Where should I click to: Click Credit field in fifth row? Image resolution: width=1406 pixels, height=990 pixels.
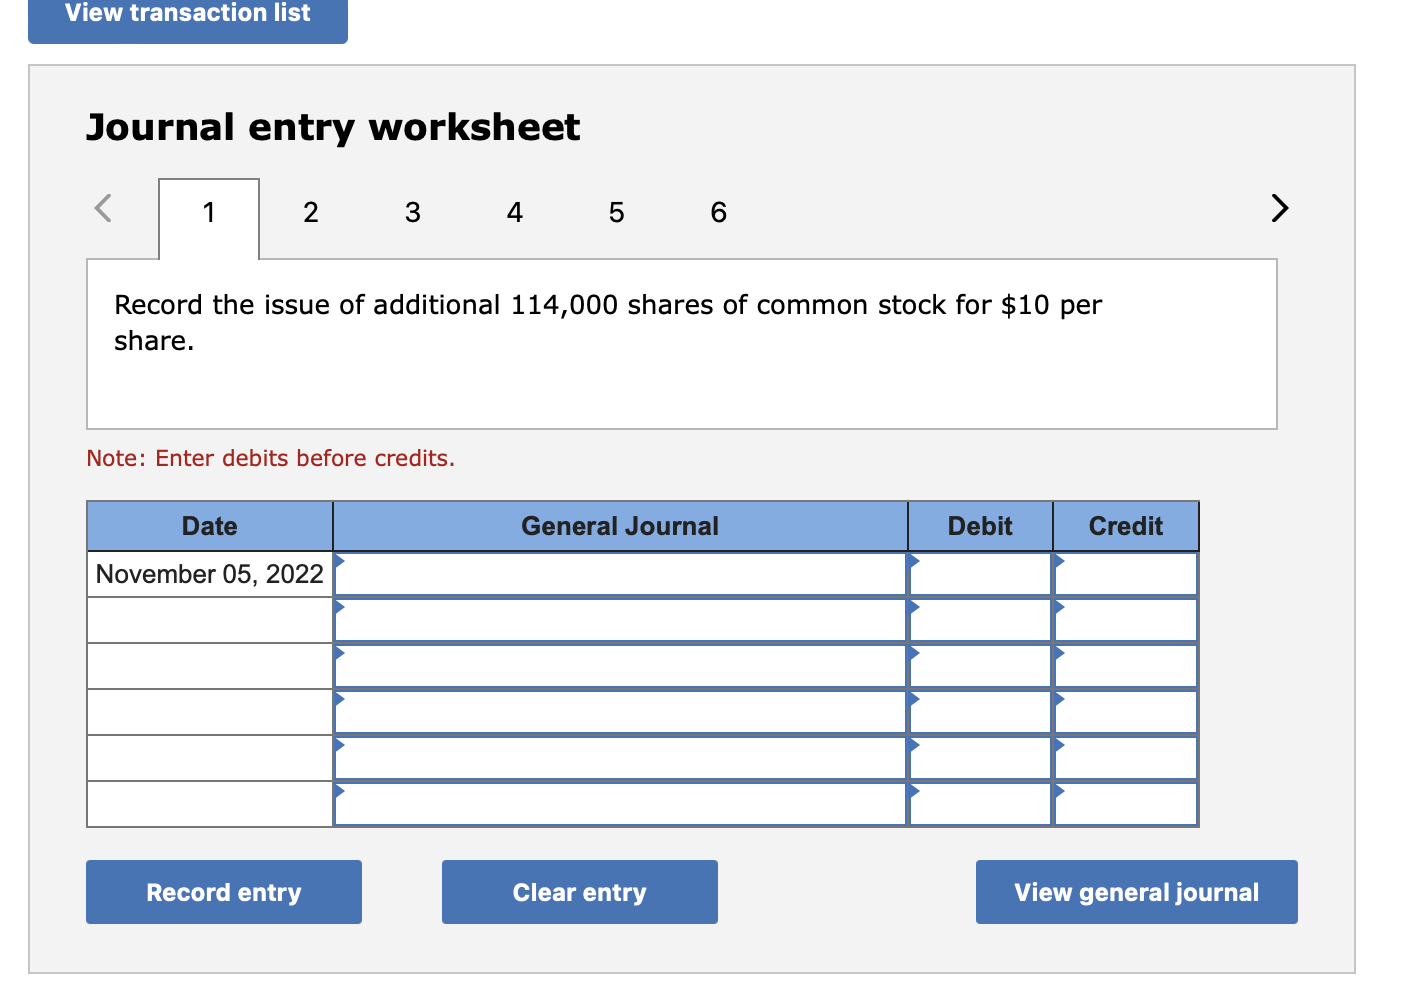[1126, 758]
